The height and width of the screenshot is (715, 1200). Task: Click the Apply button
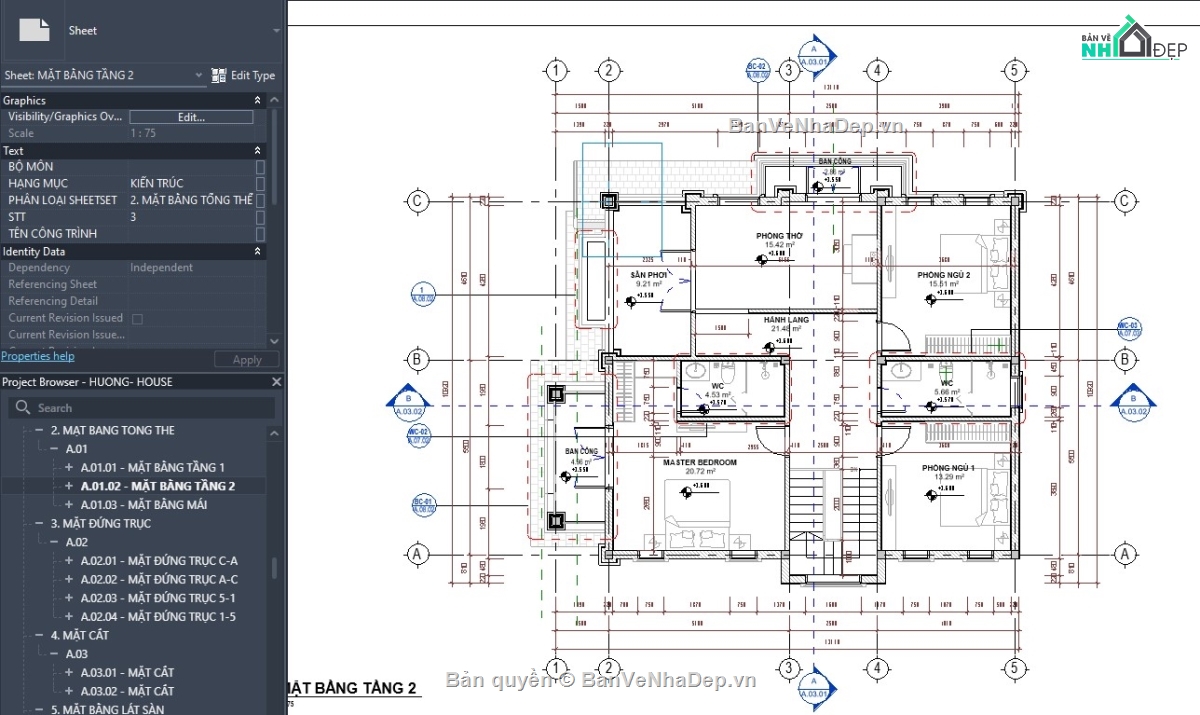247,359
